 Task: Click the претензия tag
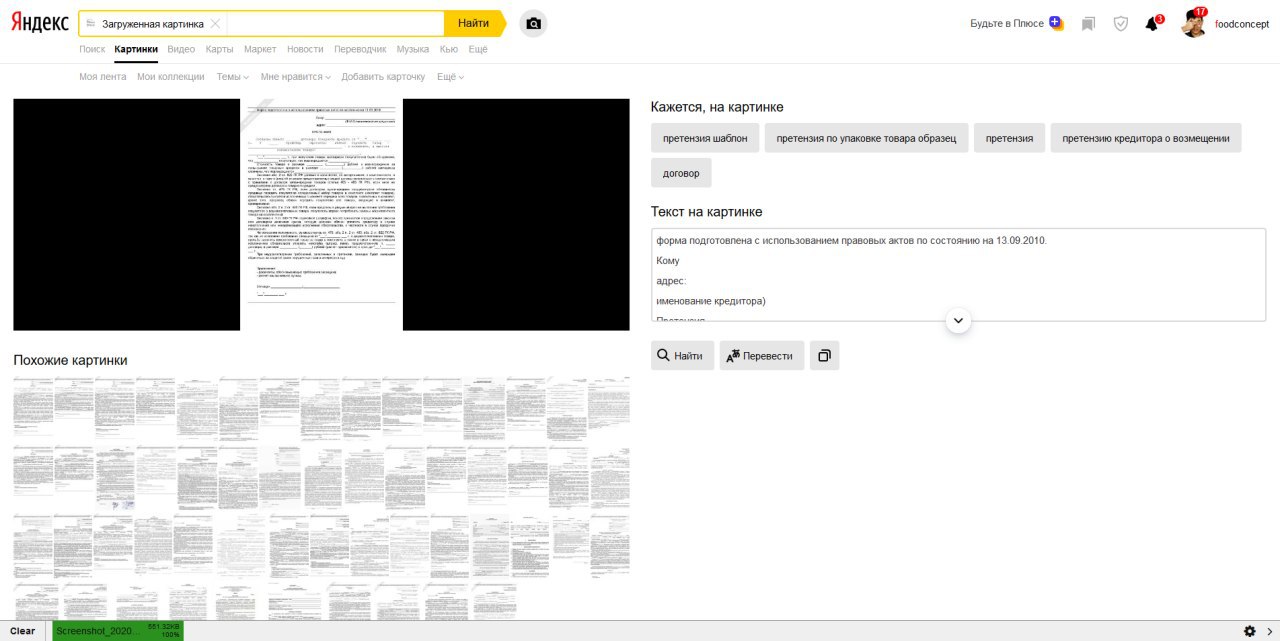tap(1010, 138)
